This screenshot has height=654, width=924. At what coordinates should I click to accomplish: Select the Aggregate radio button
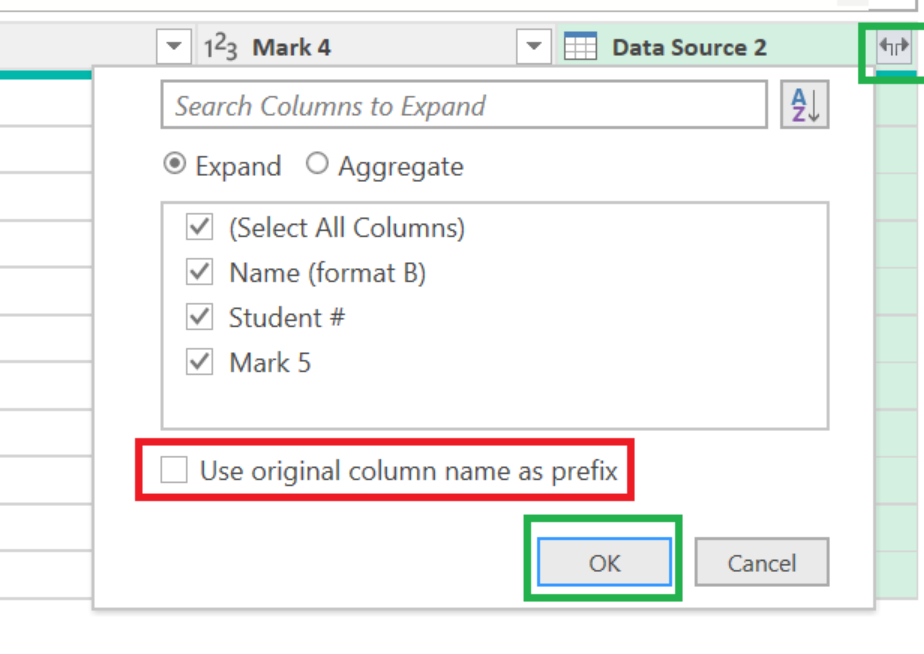[317, 164]
